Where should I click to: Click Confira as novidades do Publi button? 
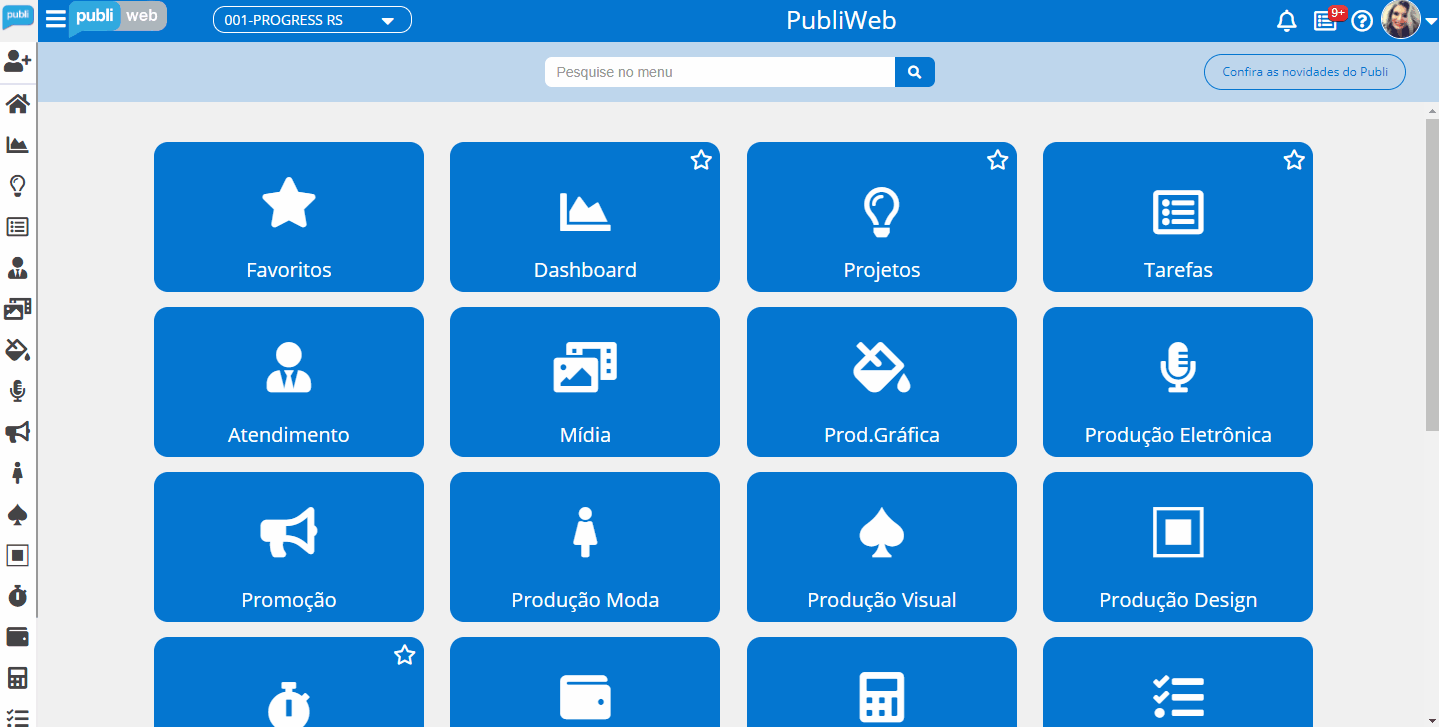tap(1304, 72)
